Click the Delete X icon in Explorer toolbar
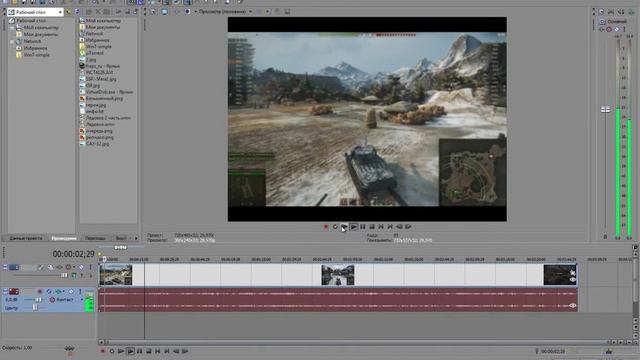Viewport: 640px width, 360px height. [x=98, y=12]
